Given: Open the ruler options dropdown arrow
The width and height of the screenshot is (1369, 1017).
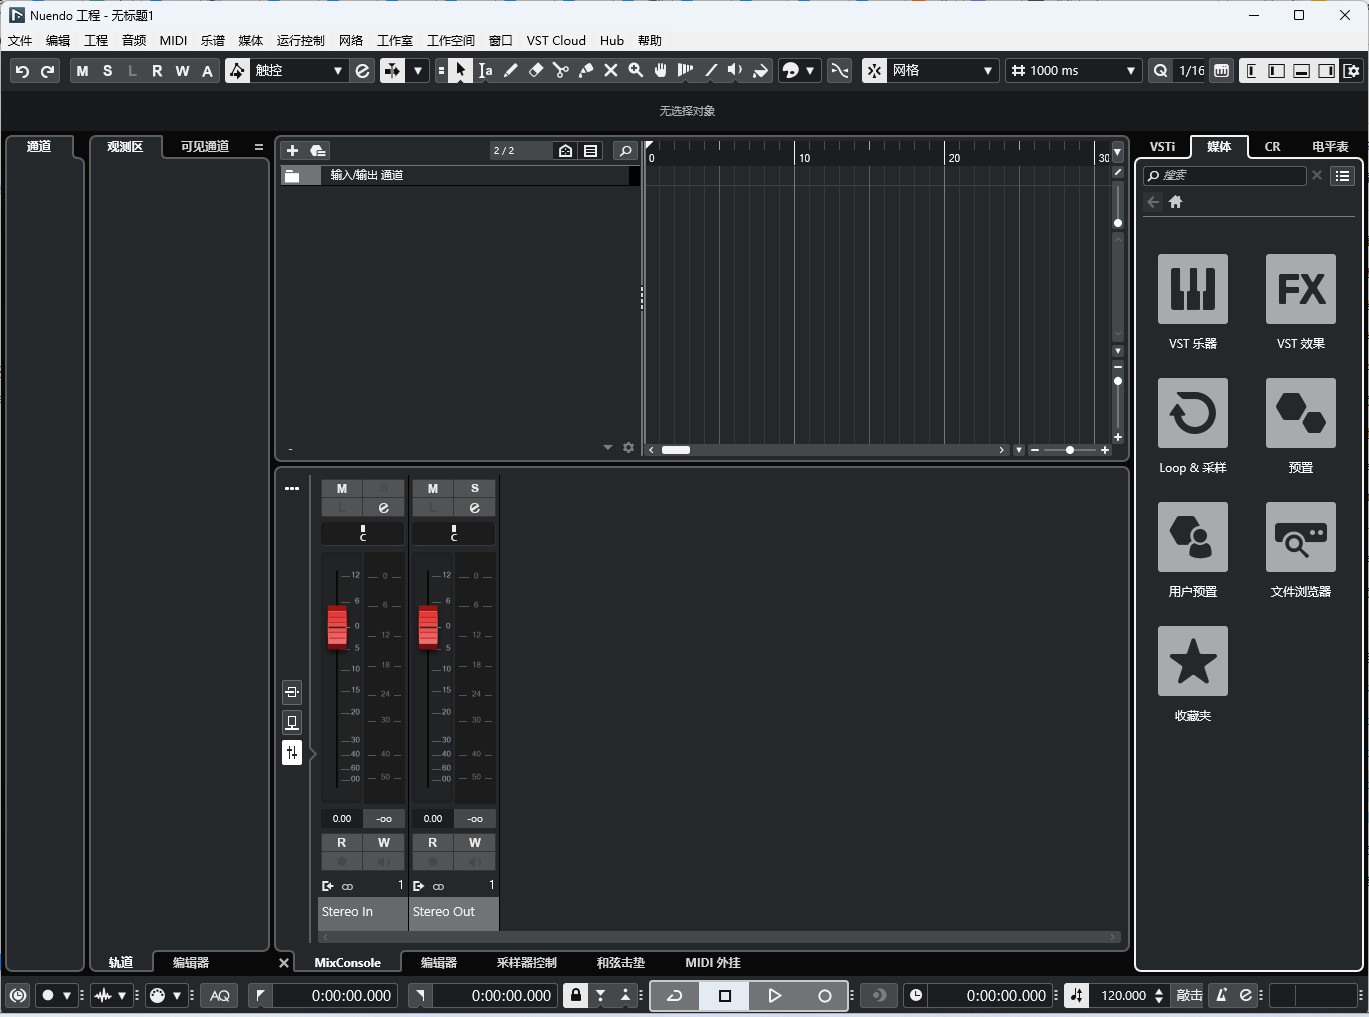Looking at the screenshot, I should [1118, 153].
